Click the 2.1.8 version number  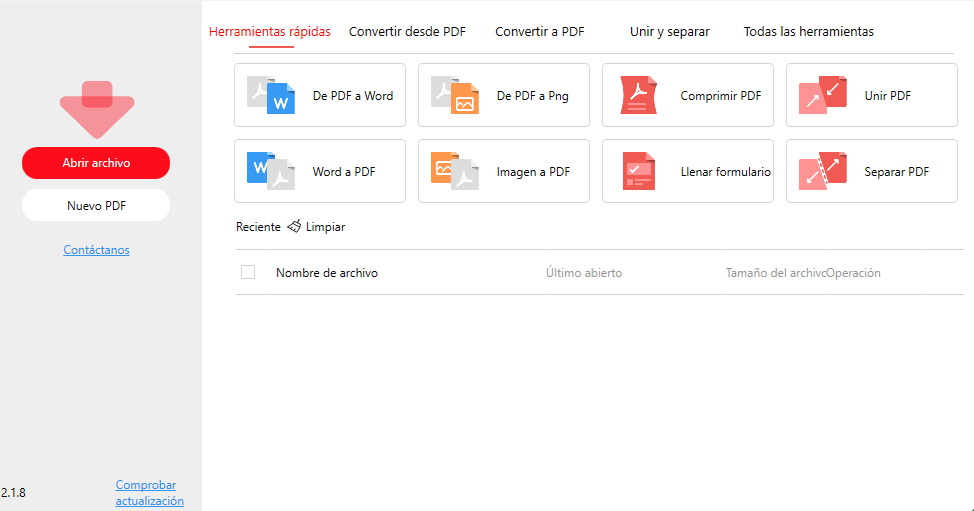13,492
